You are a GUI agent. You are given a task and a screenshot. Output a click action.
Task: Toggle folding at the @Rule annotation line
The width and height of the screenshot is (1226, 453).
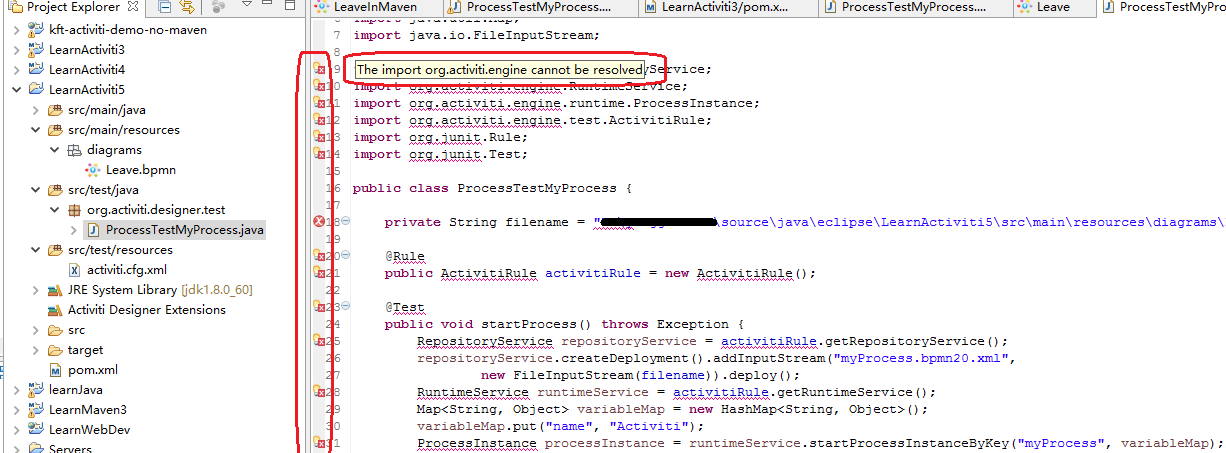click(x=346, y=256)
